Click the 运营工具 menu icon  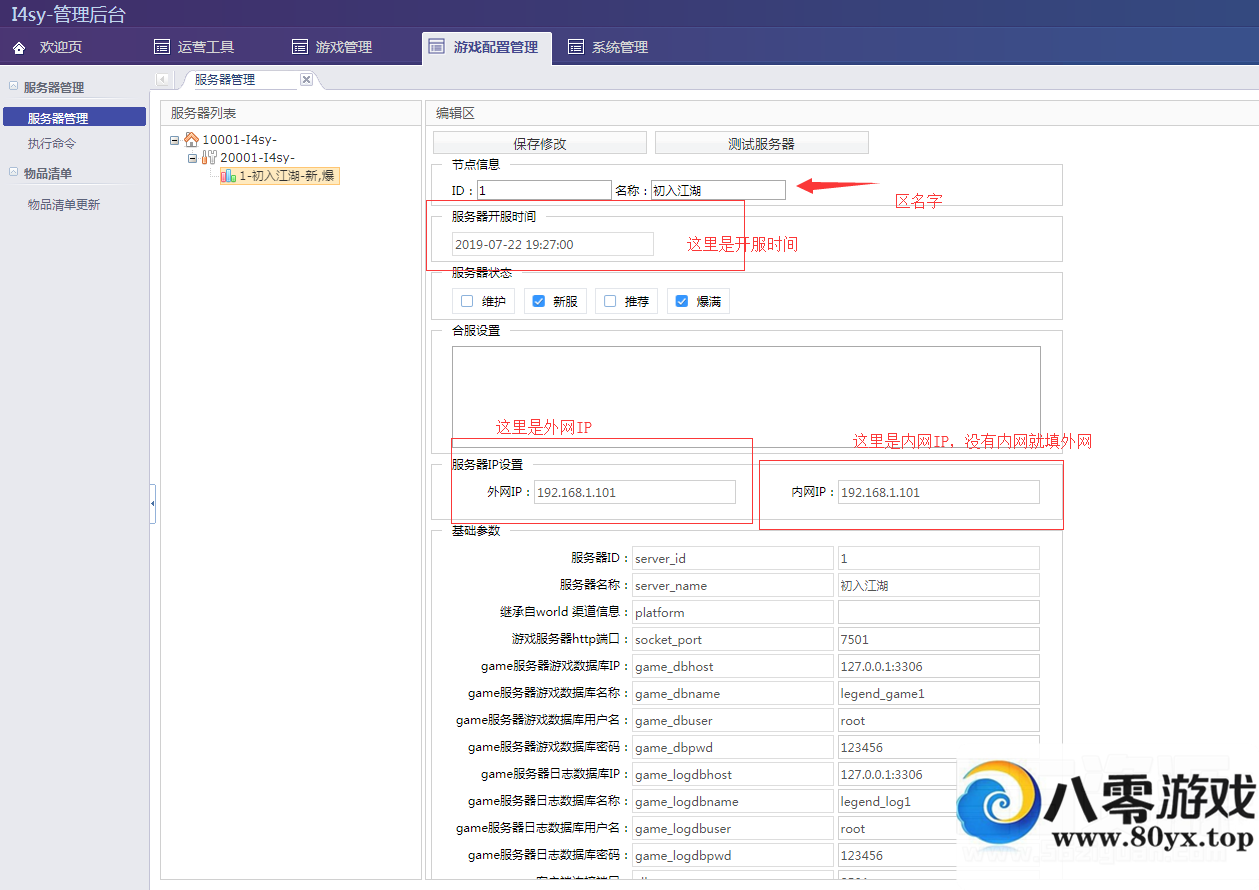[162, 47]
